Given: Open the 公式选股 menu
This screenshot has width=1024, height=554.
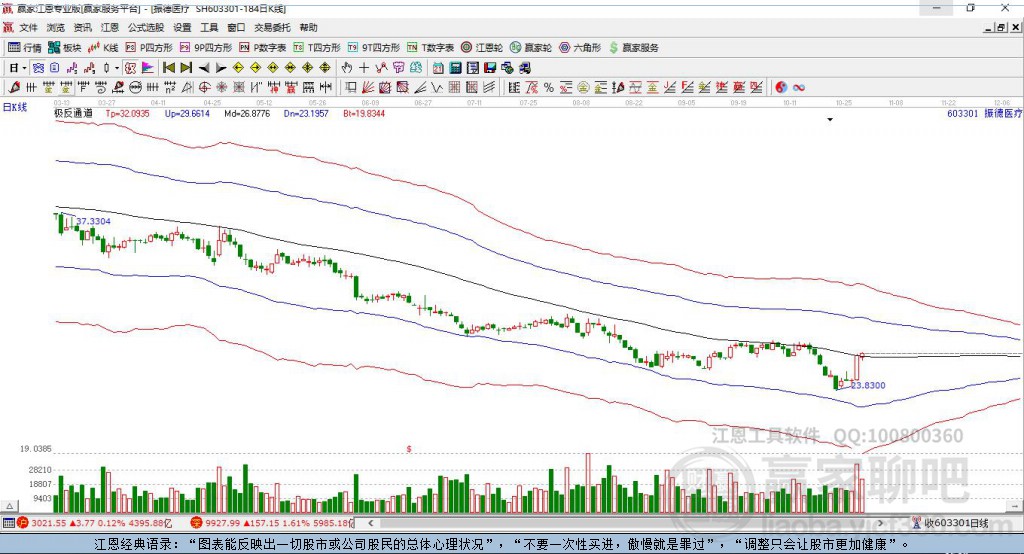Looking at the screenshot, I should coord(146,27).
